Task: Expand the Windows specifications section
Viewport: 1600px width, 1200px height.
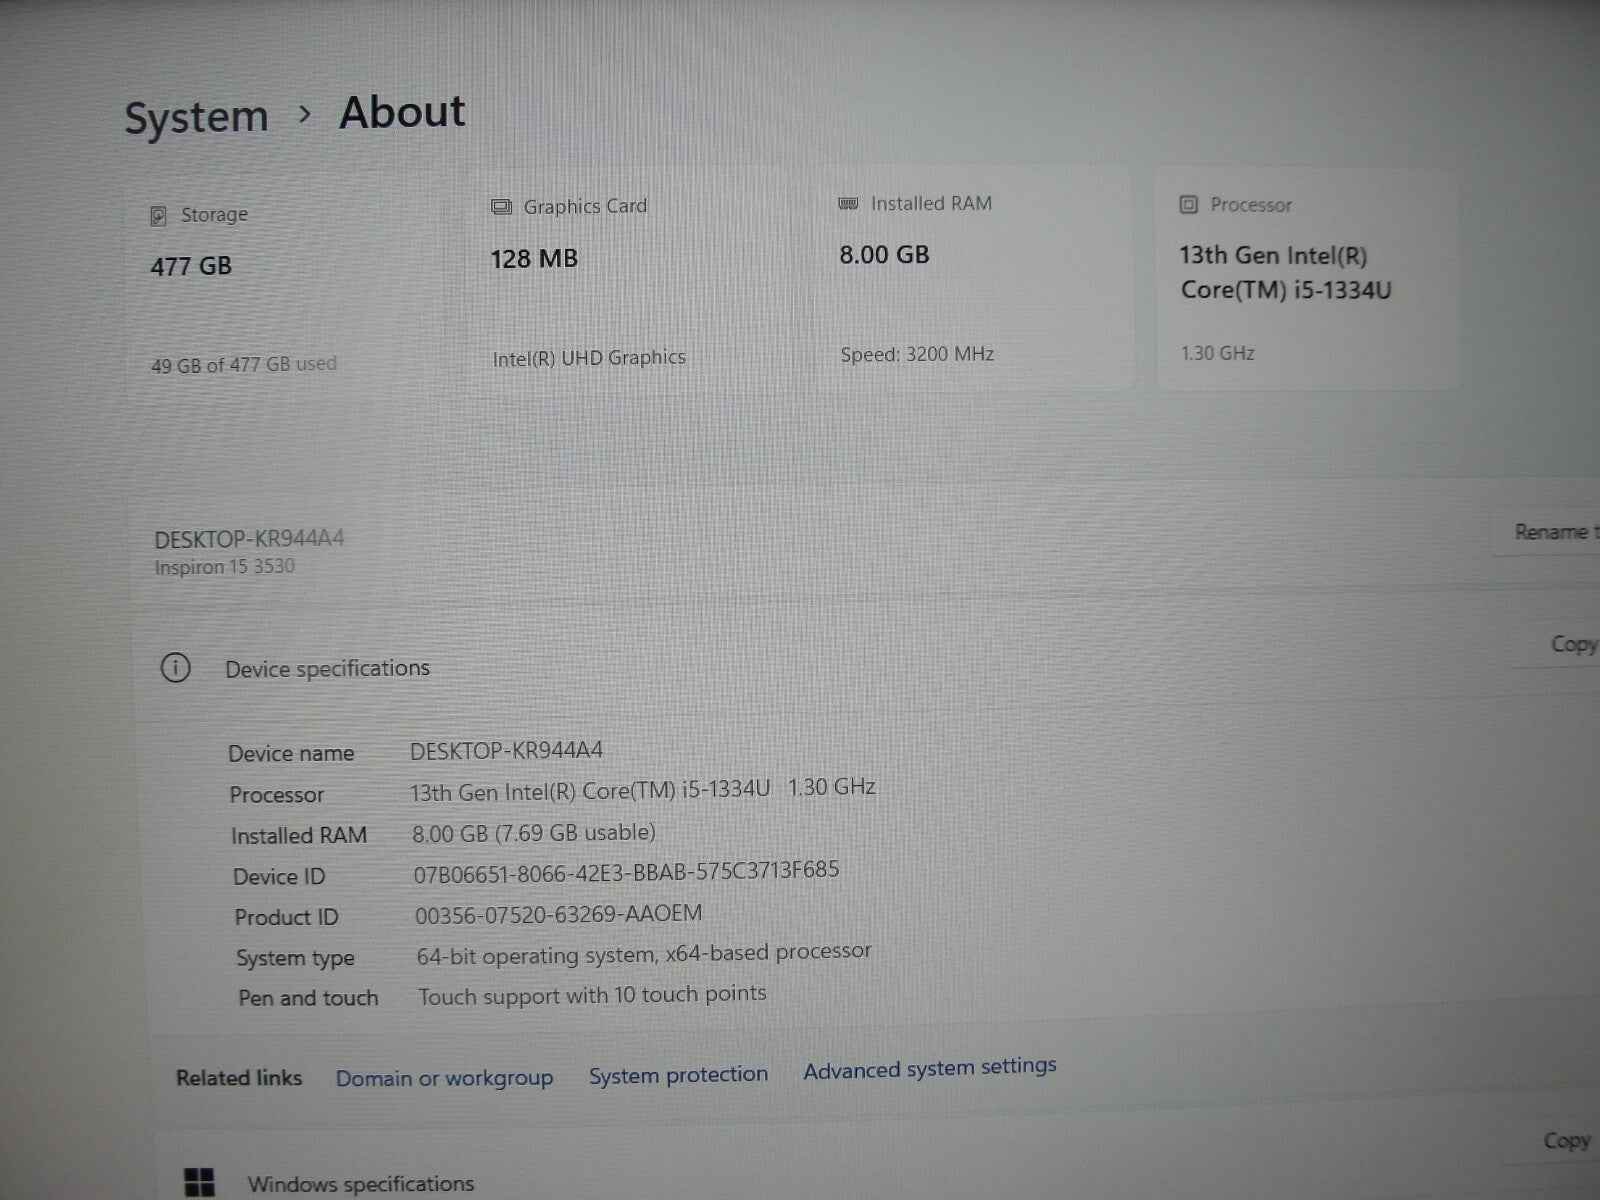Action: (x=360, y=1183)
